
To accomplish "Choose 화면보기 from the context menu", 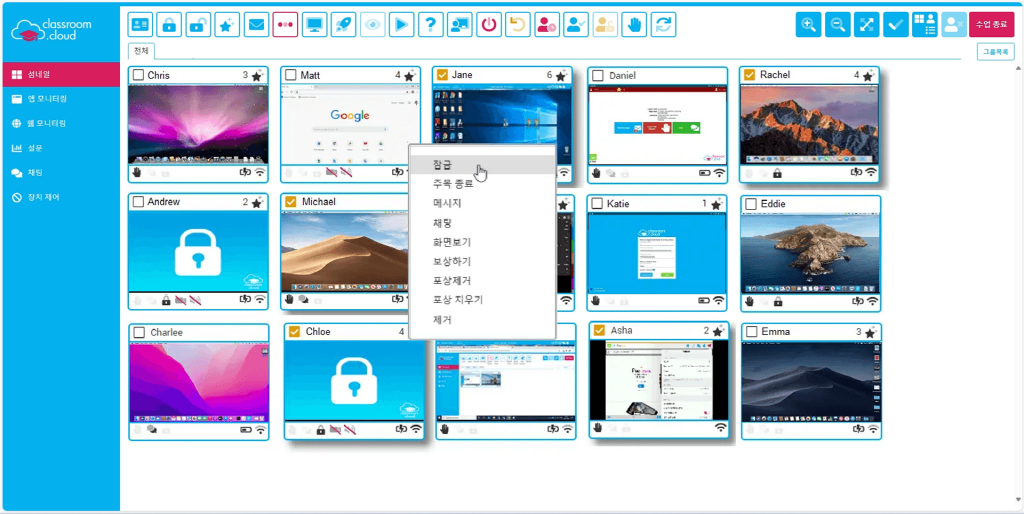I will tap(451, 242).
